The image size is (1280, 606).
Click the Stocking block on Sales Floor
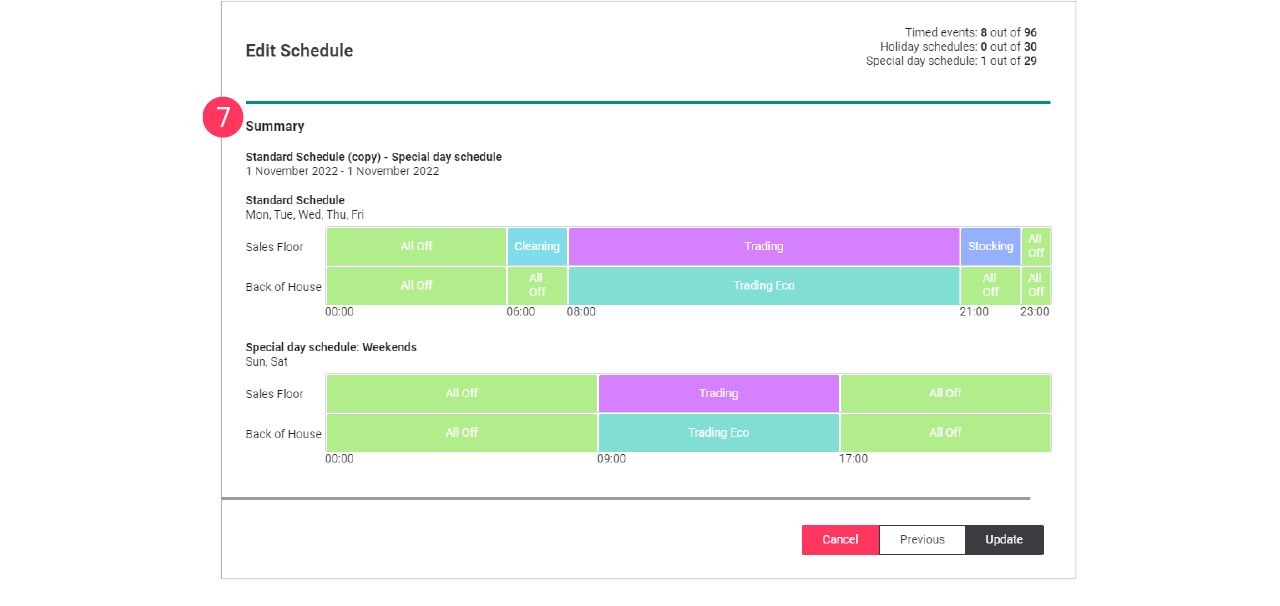coord(990,246)
